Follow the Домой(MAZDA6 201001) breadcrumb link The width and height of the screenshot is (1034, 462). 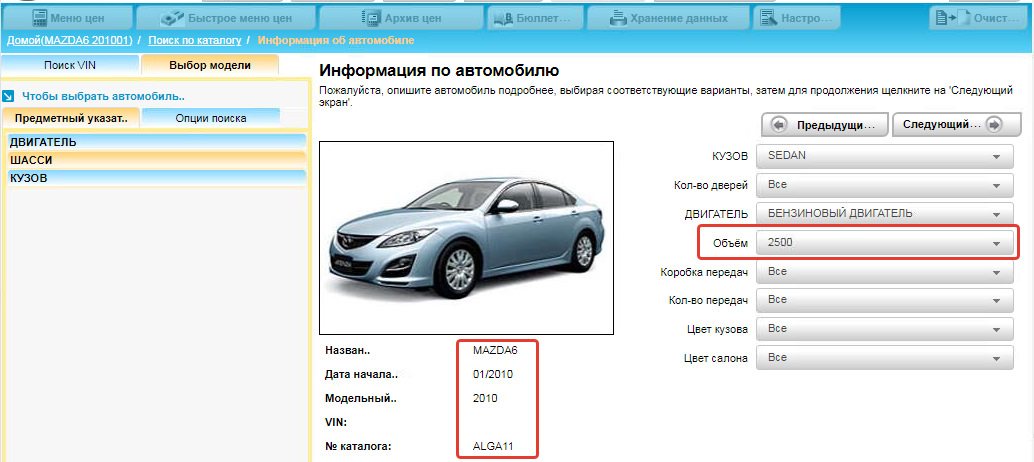[x=70, y=40]
